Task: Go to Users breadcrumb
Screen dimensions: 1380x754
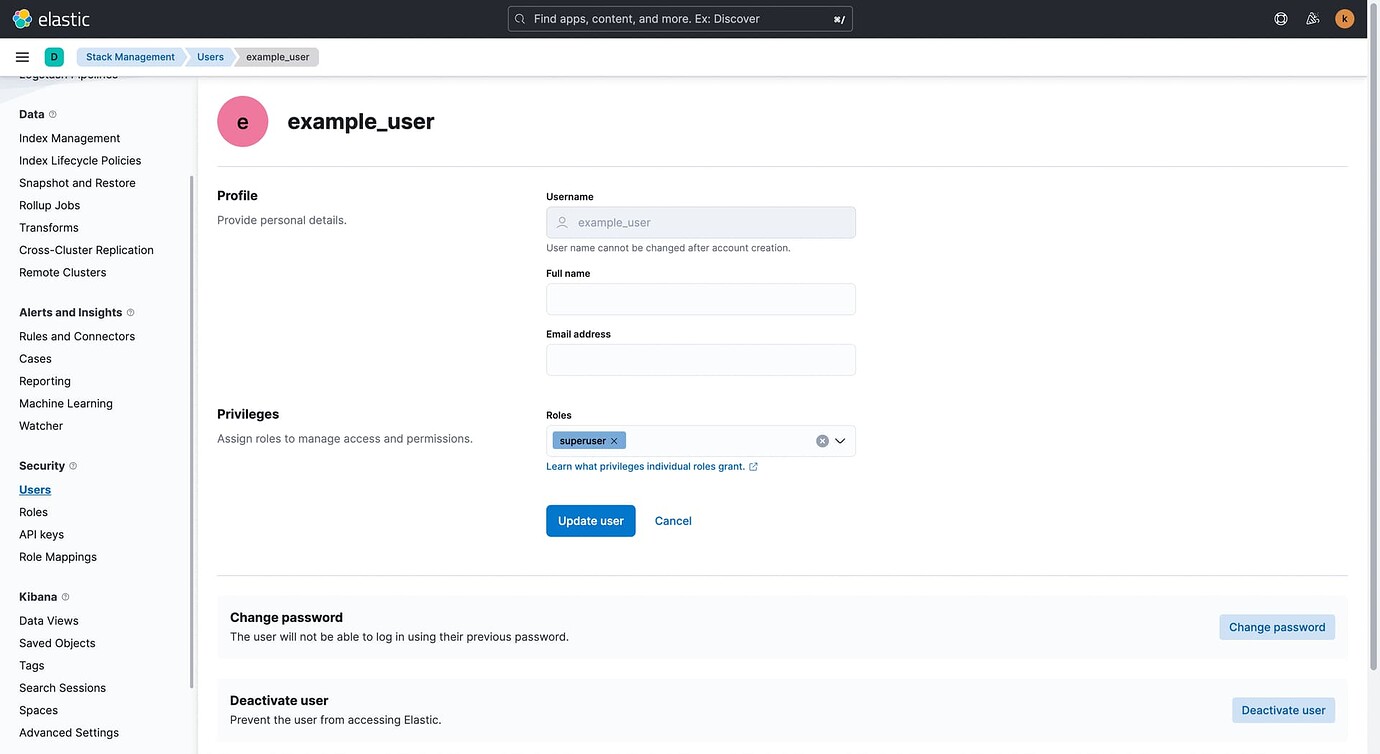Action: [x=210, y=57]
